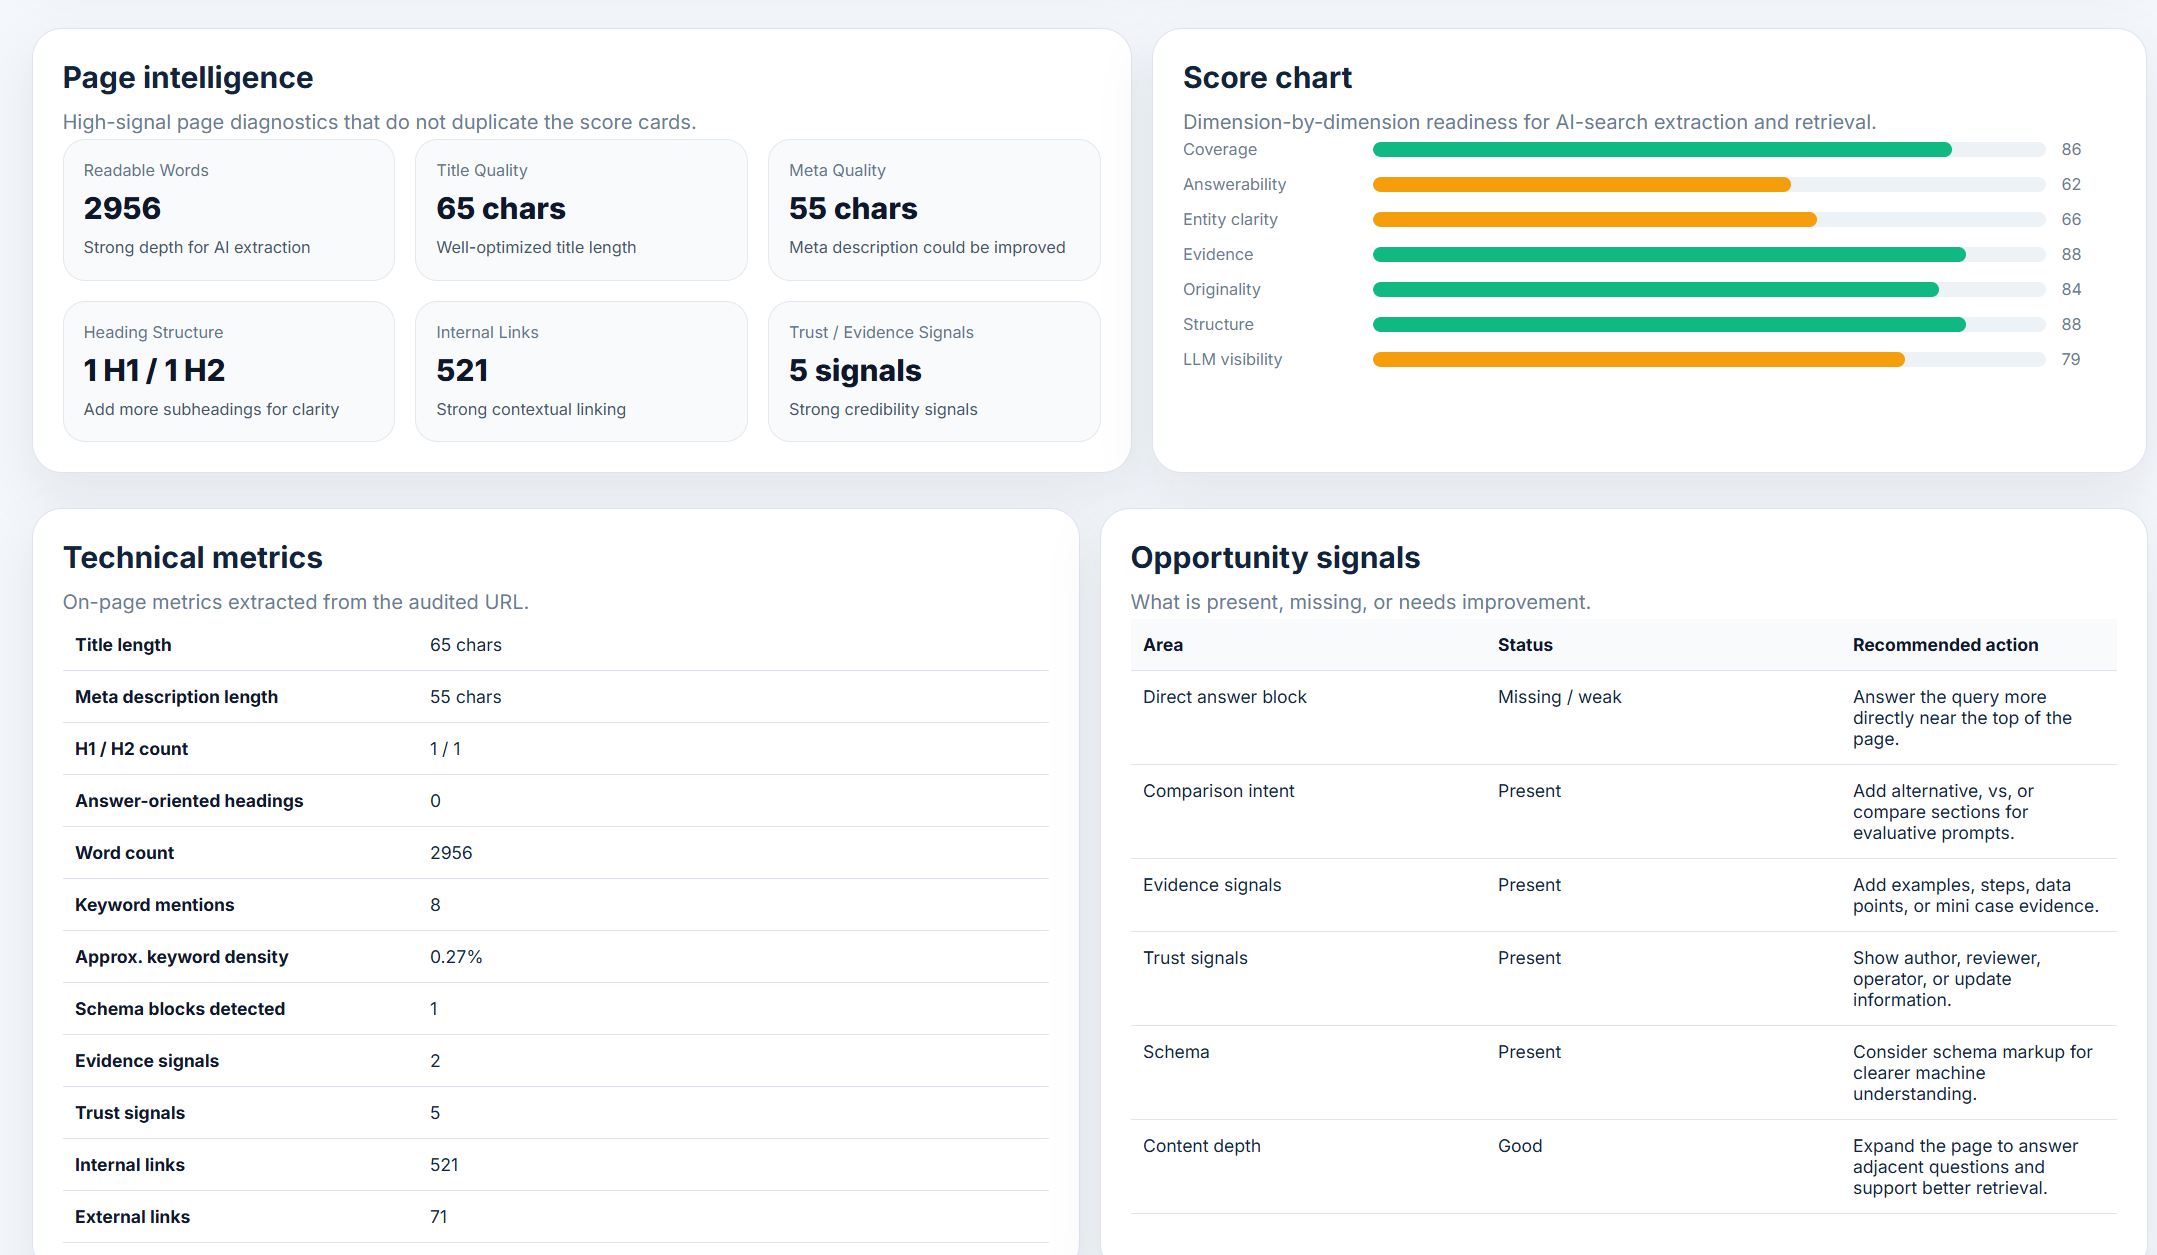
Task: Click the Internal links metric row label
Action: pyautogui.click(x=130, y=1165)
